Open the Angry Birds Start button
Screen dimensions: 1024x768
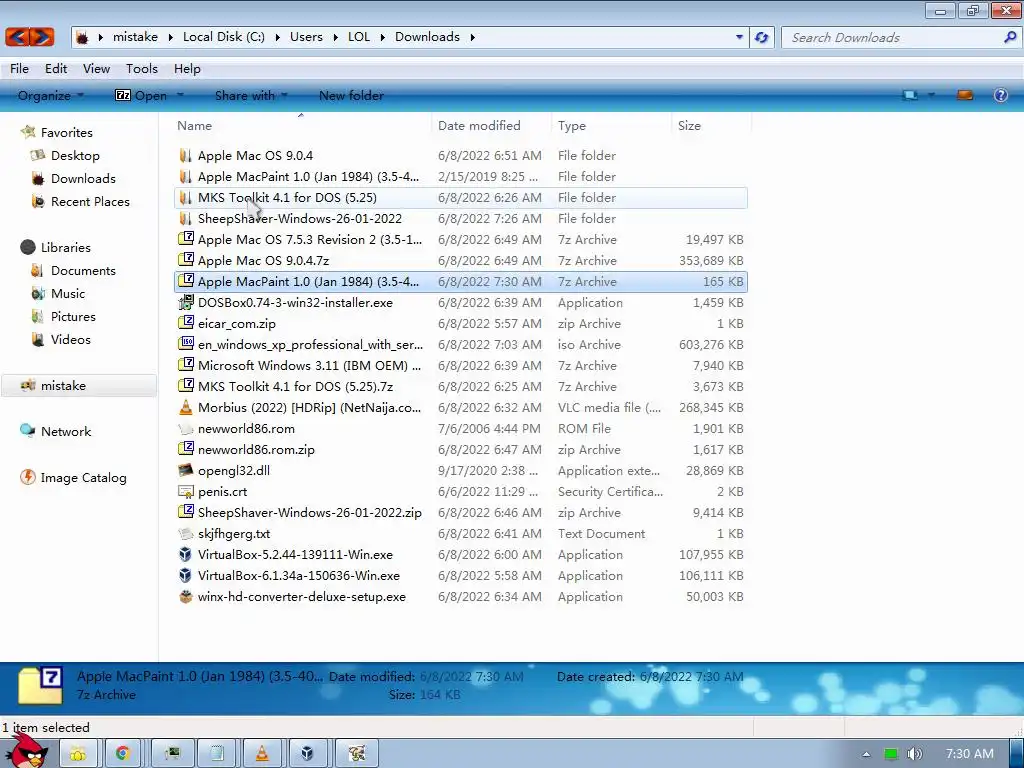pyautogui.click(x=26, y=751)
